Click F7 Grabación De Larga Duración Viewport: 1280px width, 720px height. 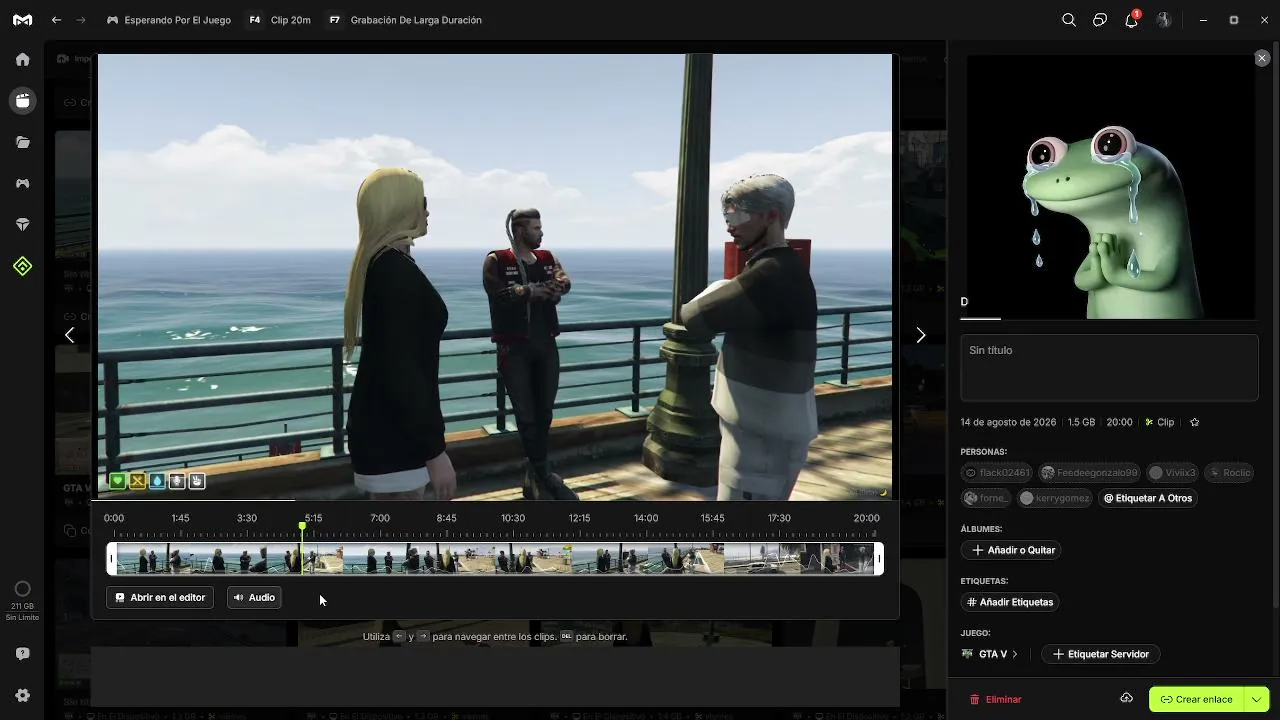point(404,20)
